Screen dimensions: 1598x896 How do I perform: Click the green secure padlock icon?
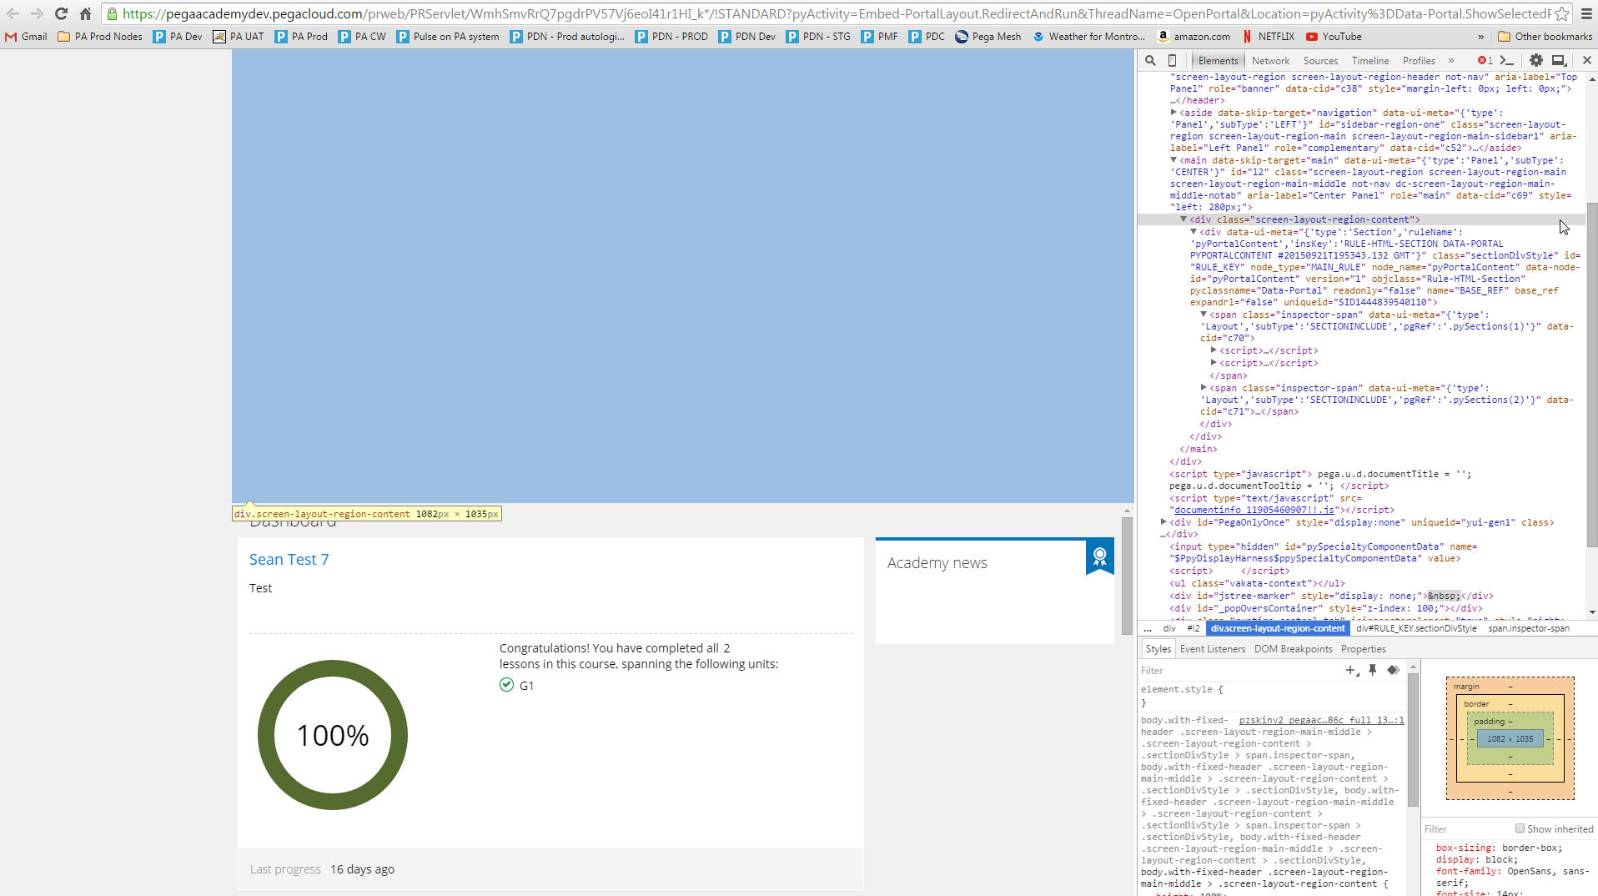pos(112,14)
